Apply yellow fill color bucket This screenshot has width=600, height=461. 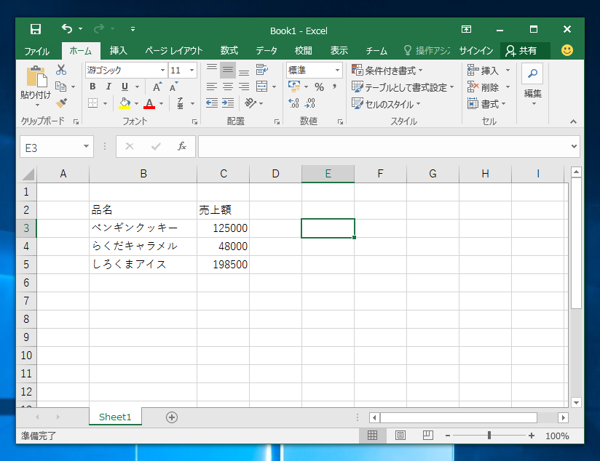[124, 103]
